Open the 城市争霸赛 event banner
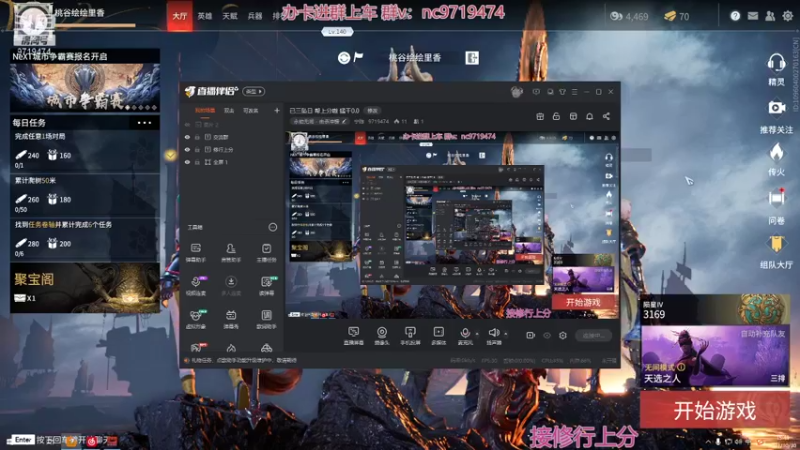 click(x=85, y=87)
